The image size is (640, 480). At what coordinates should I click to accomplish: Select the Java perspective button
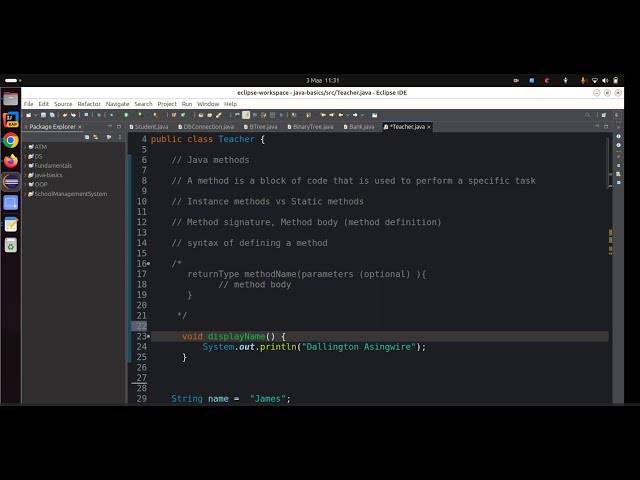(x=617, y=115)
